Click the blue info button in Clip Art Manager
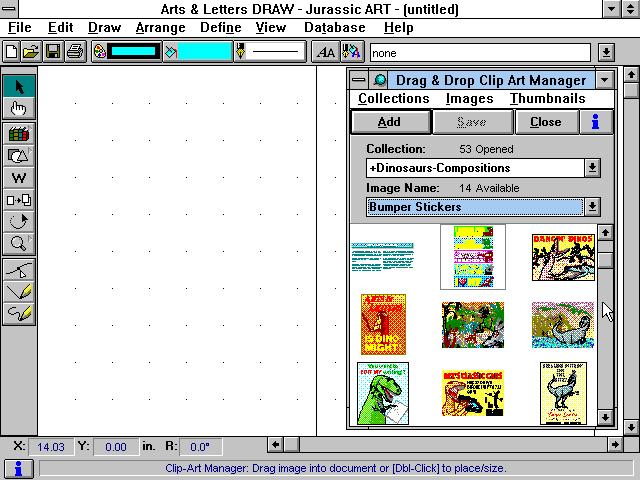This screenshot has height=480, width=640. pyautogui.click(x=596, y=122)
